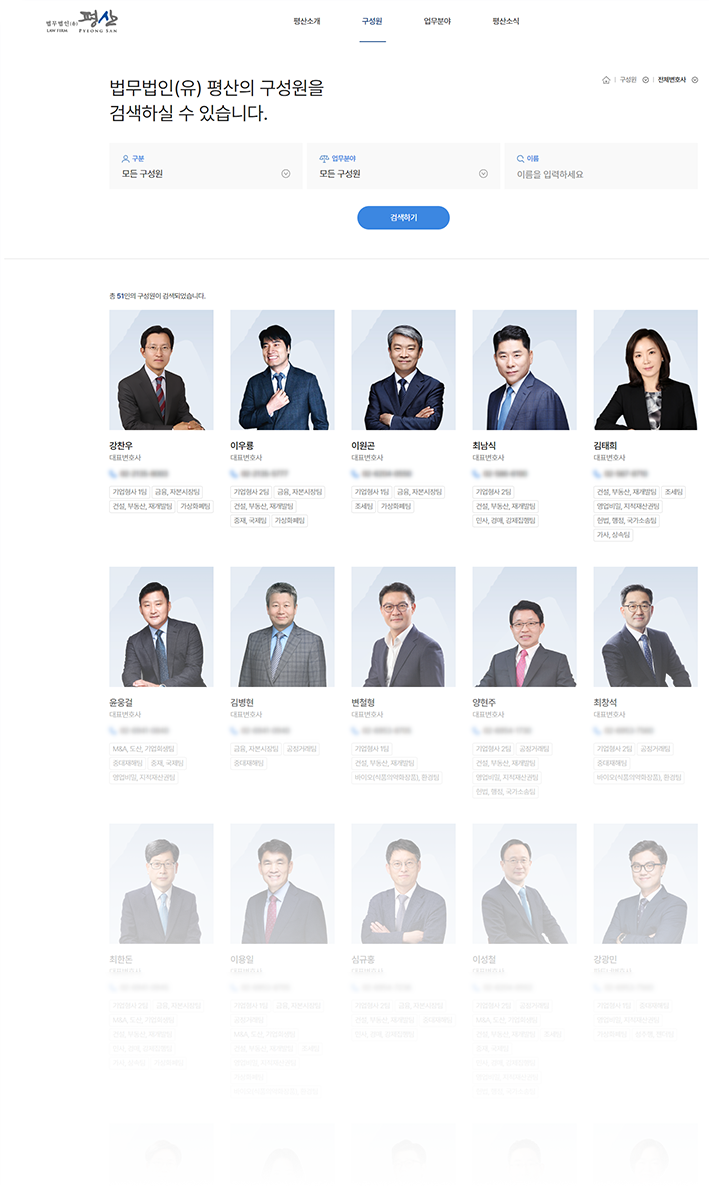
Task: Click the blue 검색하기 button
Action: (x=403, y=218)
